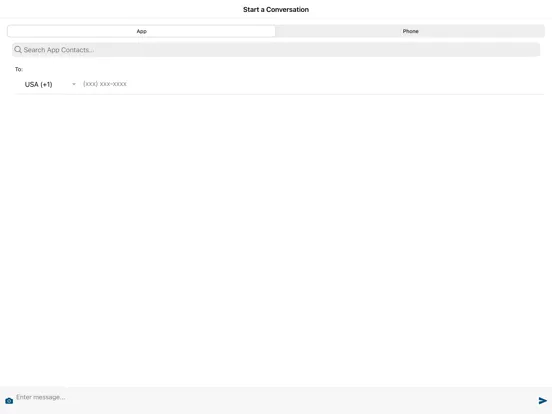
Task: Open the USA (+1) country code dropdown
Action: tap(50, 84)
